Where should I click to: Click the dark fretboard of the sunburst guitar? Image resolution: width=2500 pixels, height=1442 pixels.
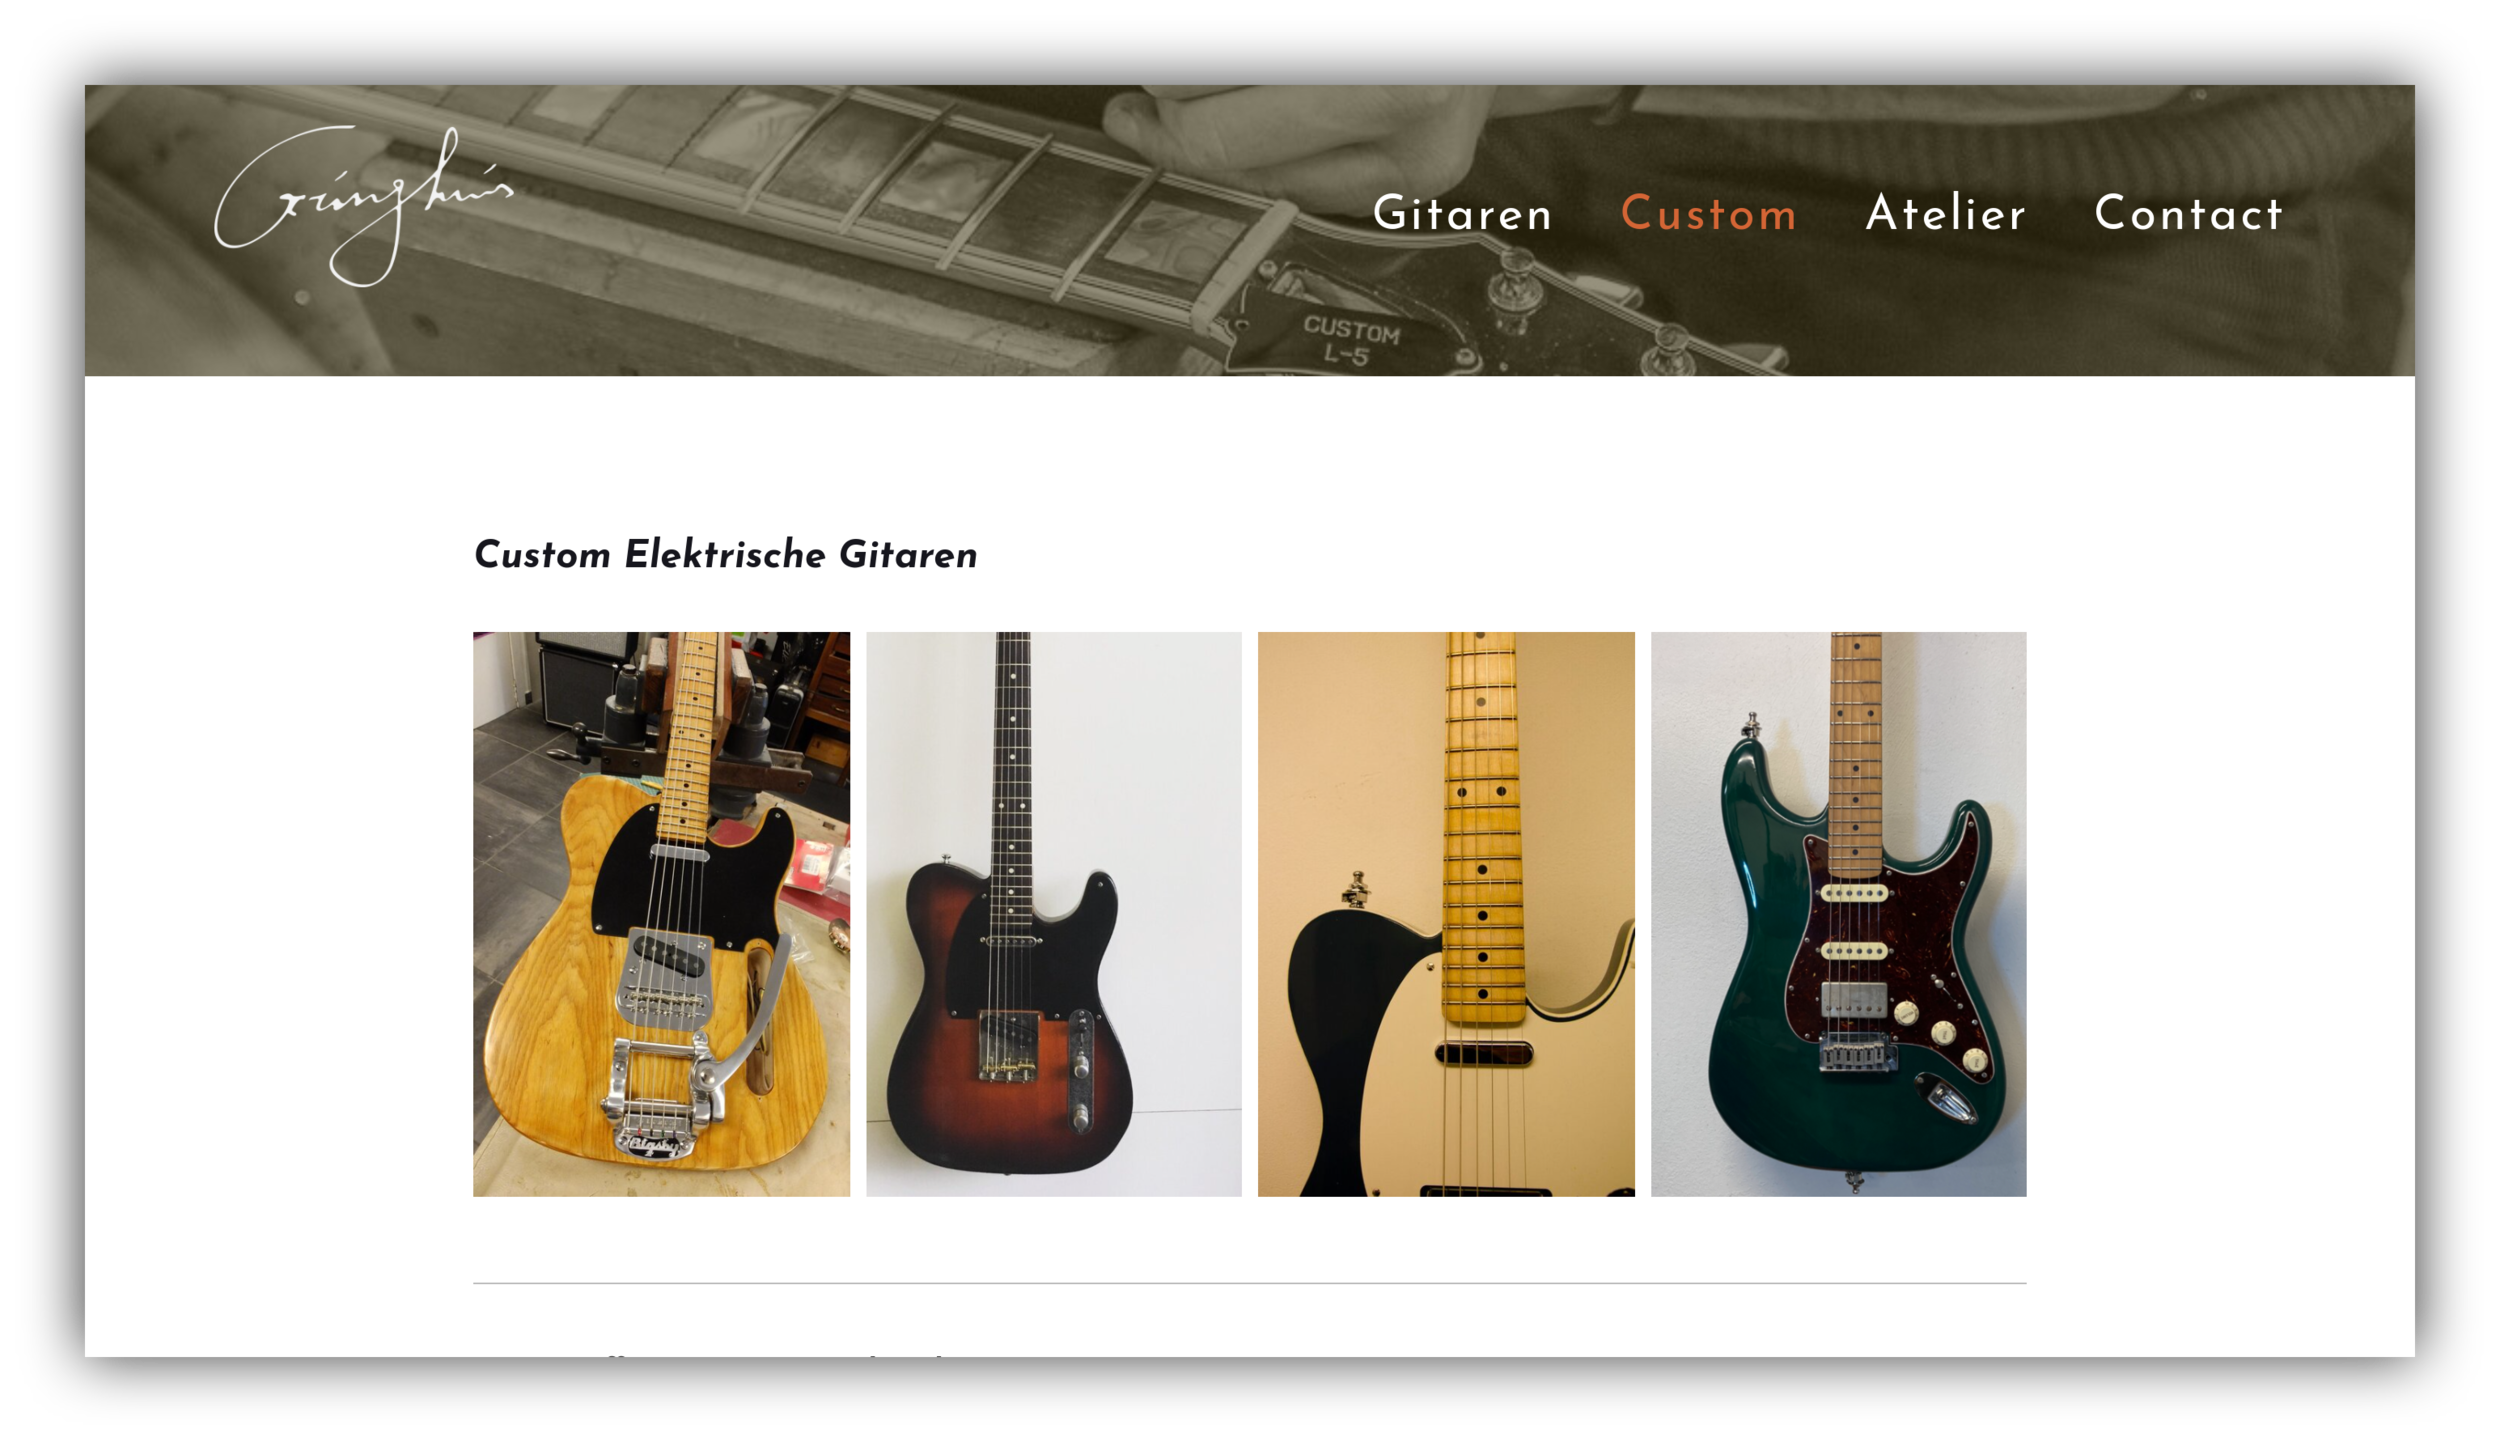(x=1011, y=780)
